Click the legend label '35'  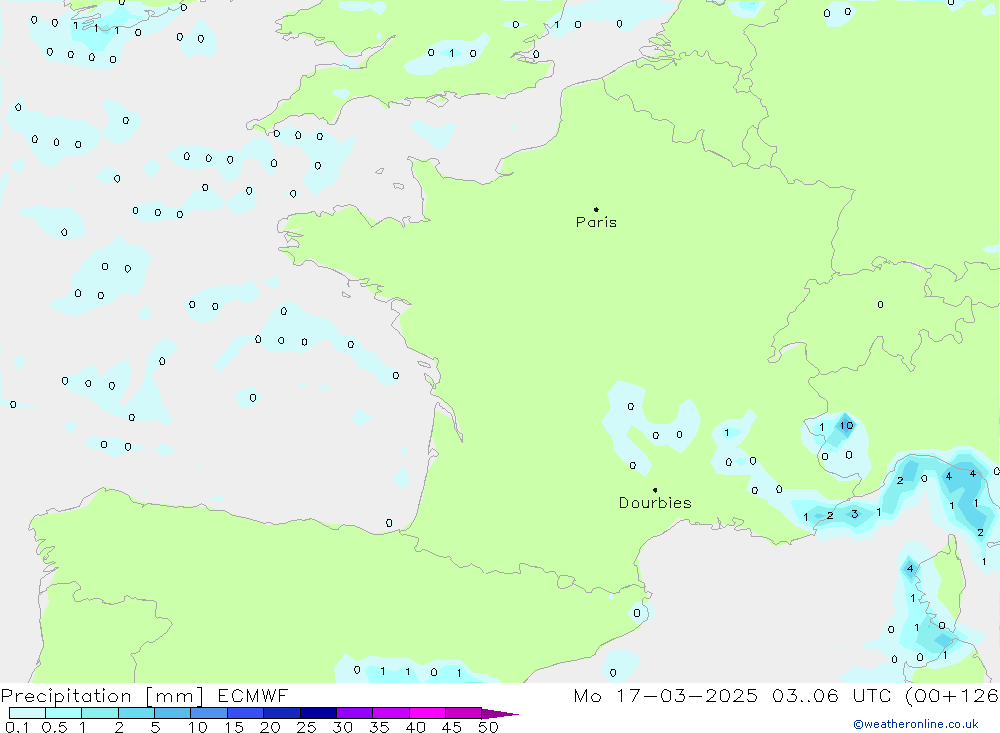coord(379,727)
